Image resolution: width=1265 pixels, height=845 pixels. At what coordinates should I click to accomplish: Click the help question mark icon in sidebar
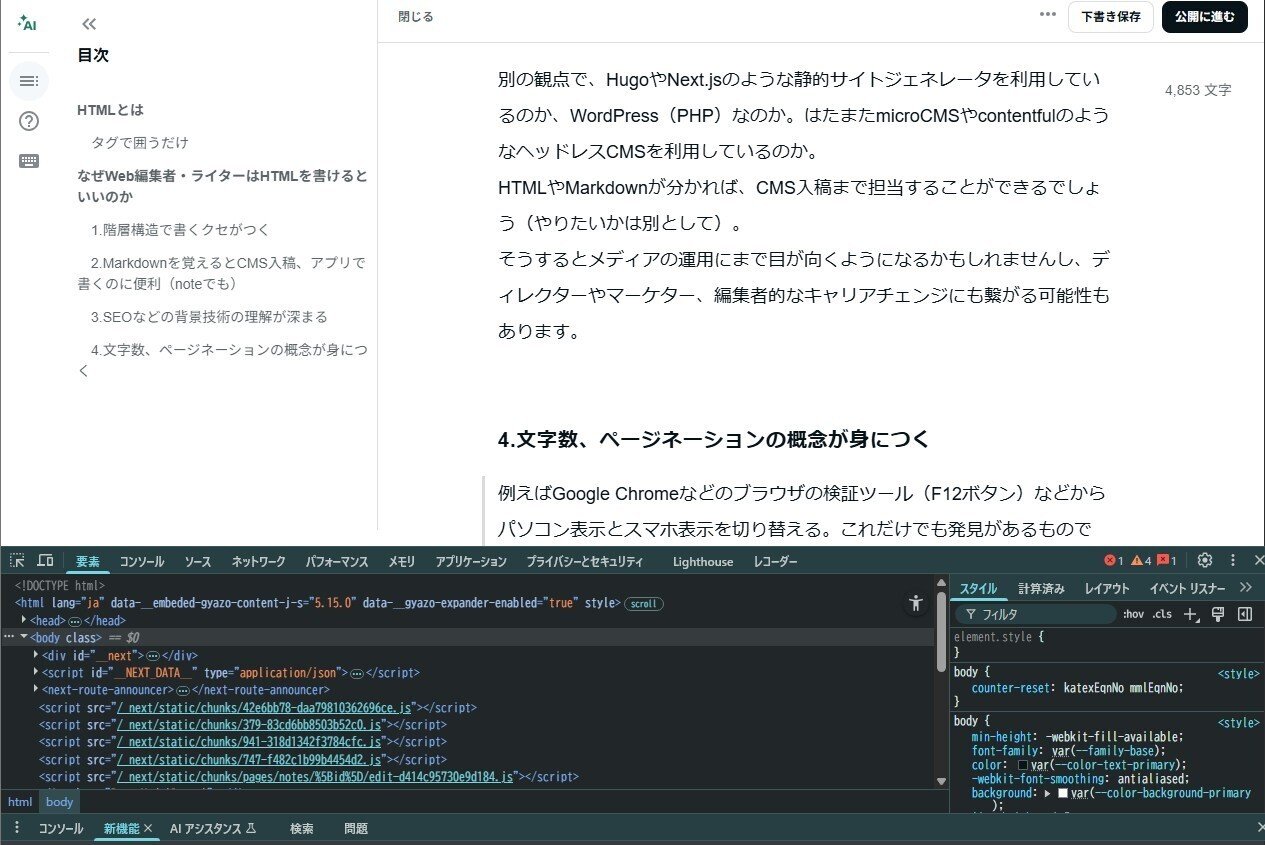click(x=29, y=121)
